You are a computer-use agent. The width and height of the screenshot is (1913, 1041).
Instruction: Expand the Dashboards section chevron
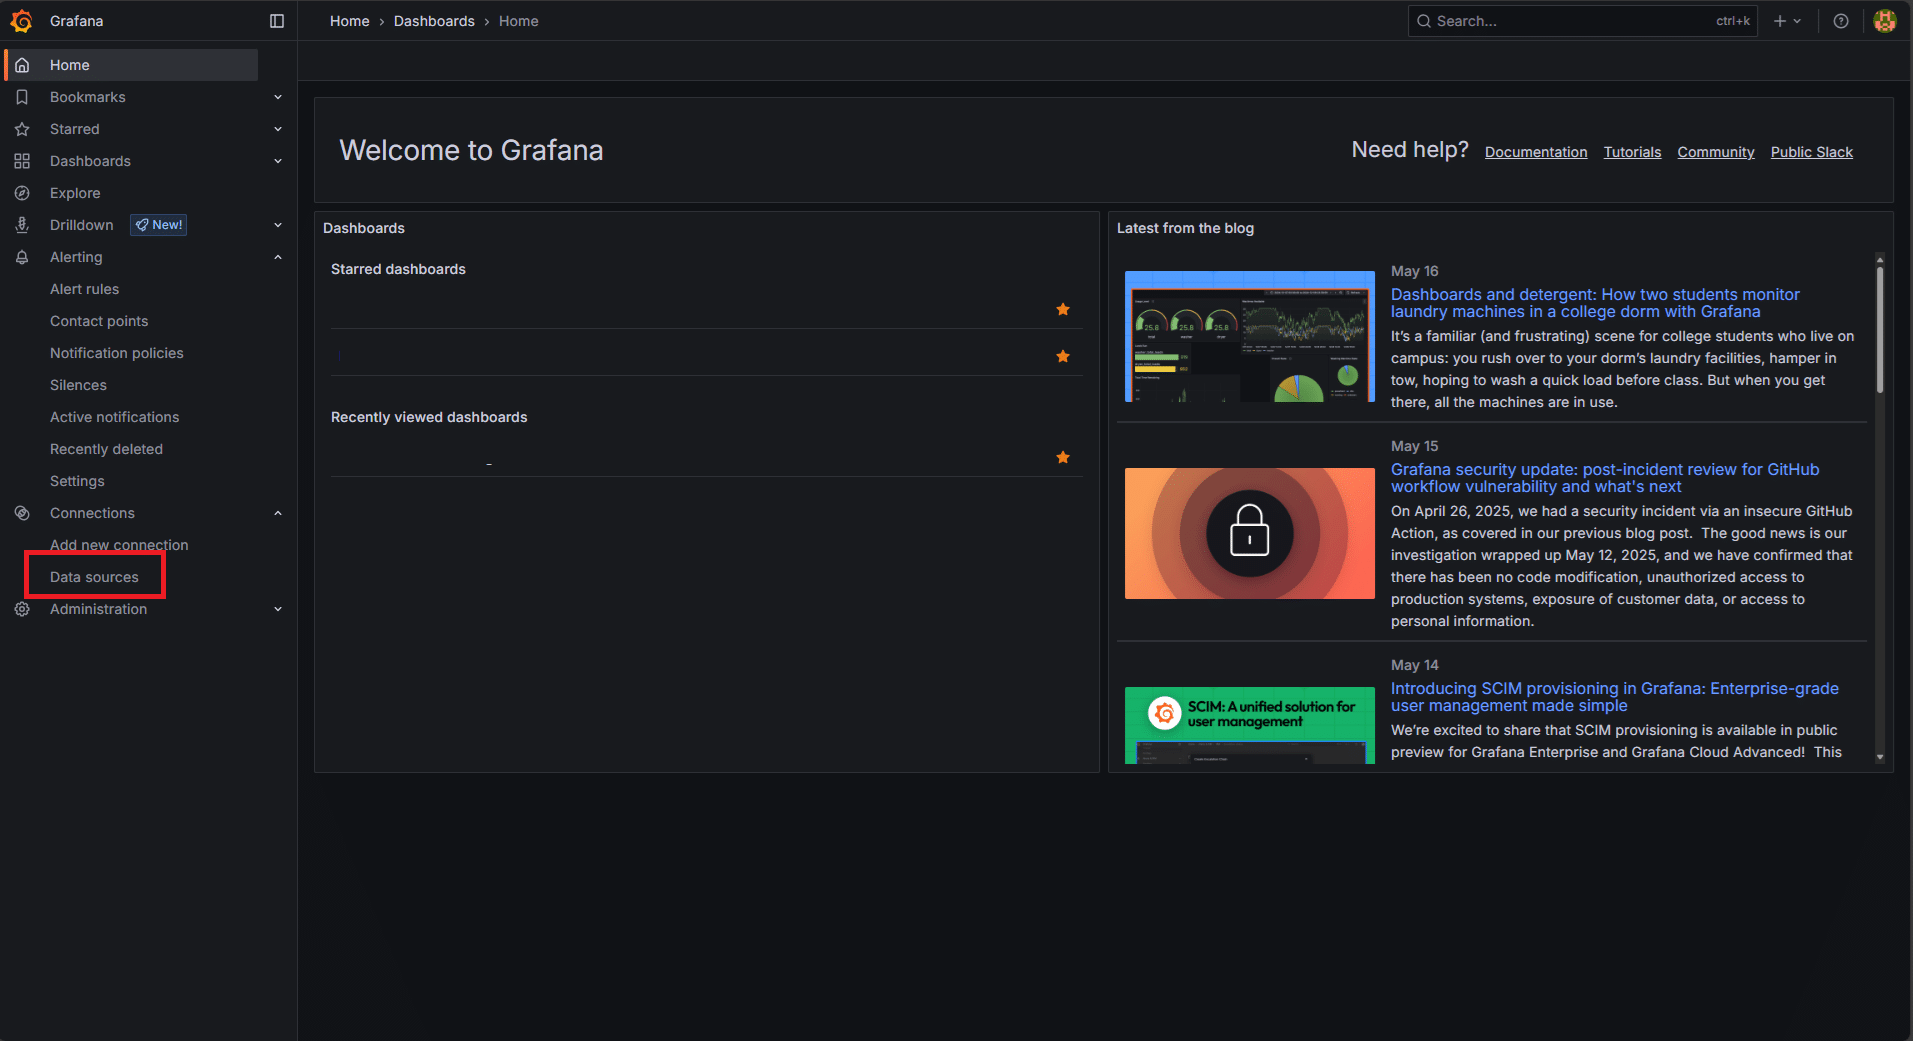278,161
